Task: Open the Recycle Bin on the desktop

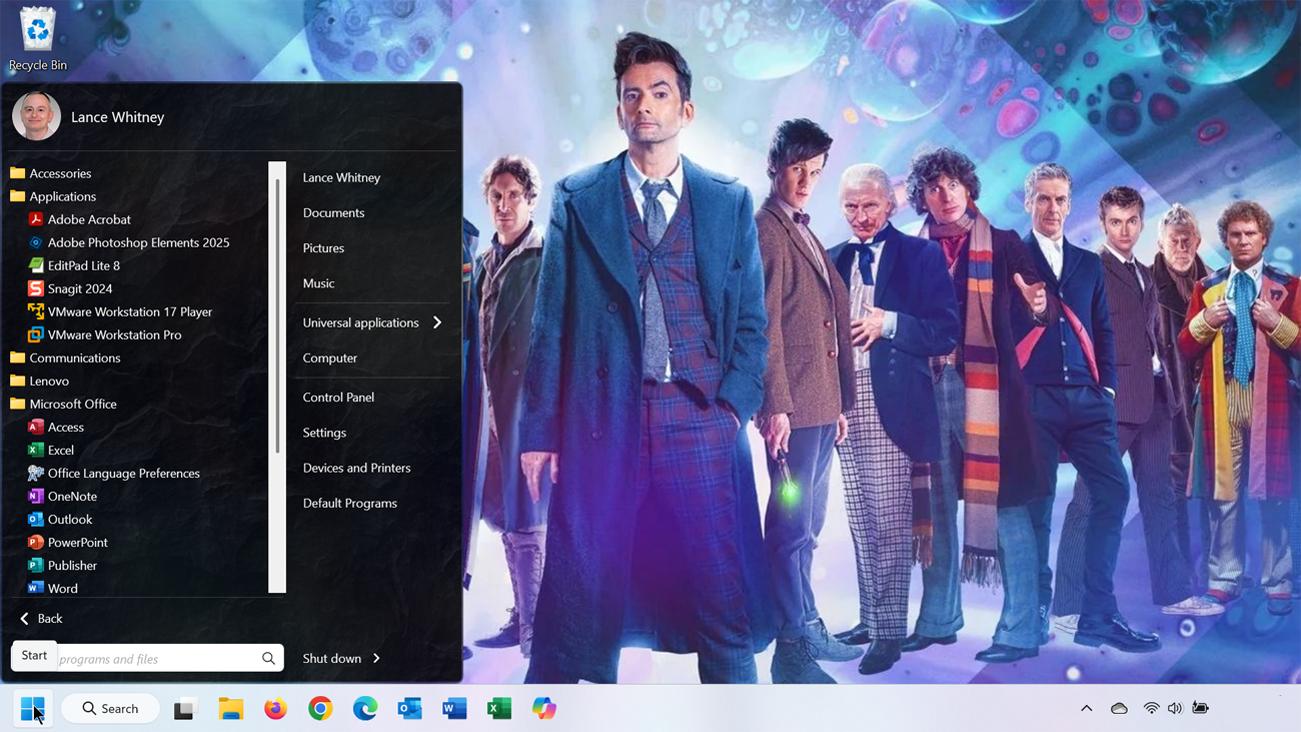Action: [x=38, y=39]
